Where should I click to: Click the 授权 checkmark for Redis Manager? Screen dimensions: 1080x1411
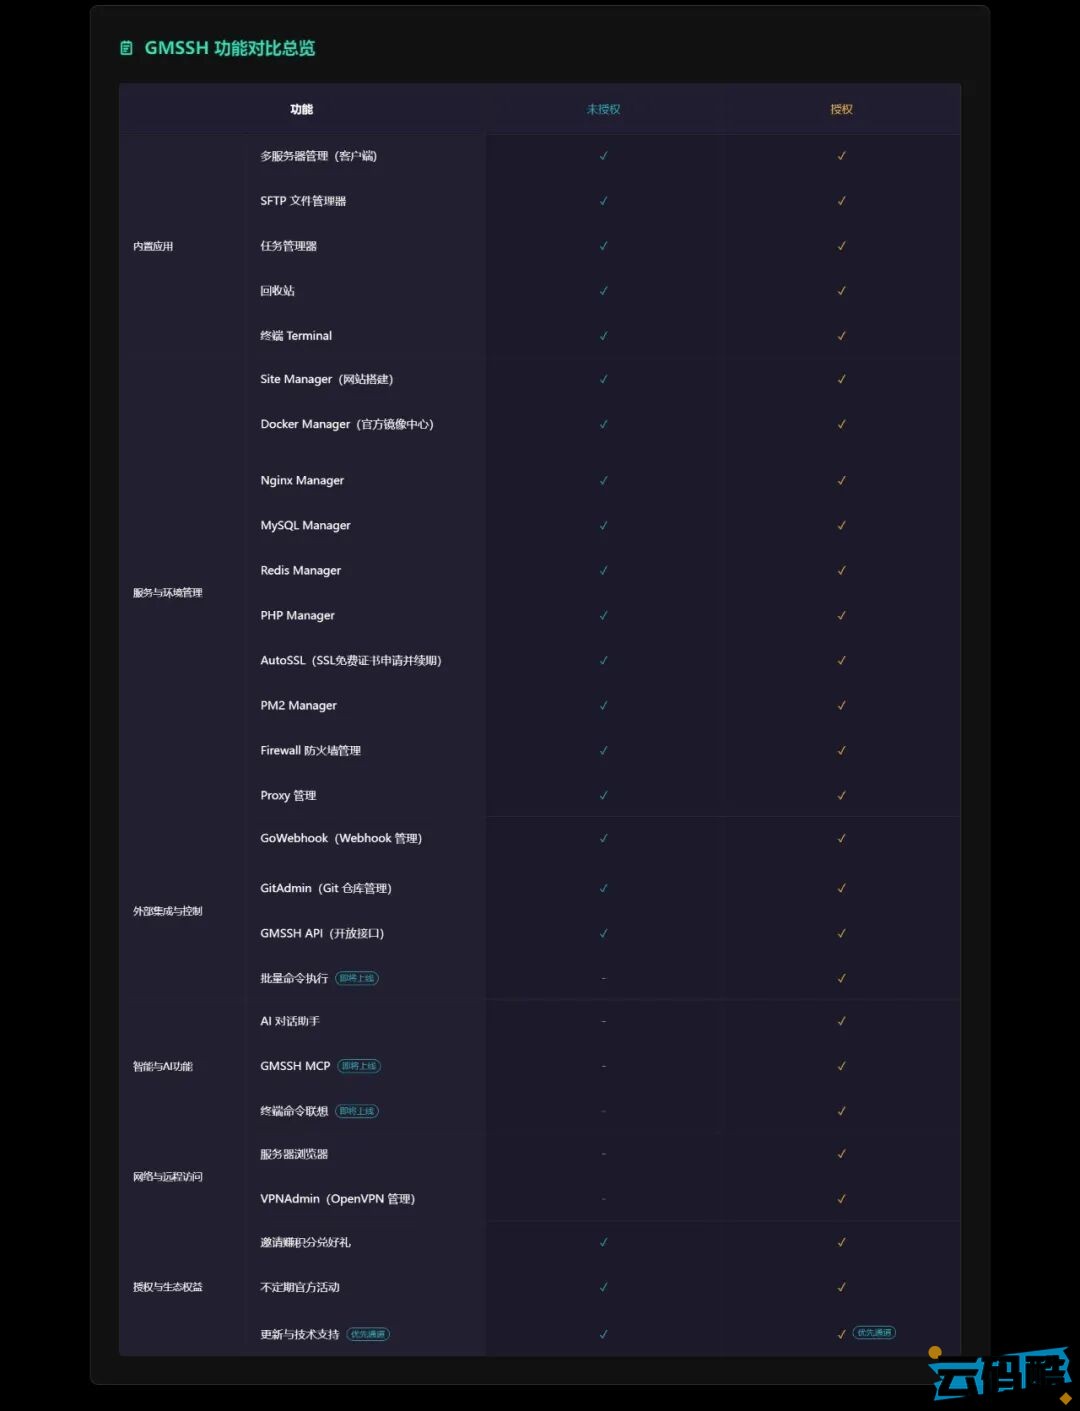pyautogui.click(x=841, y=571)
